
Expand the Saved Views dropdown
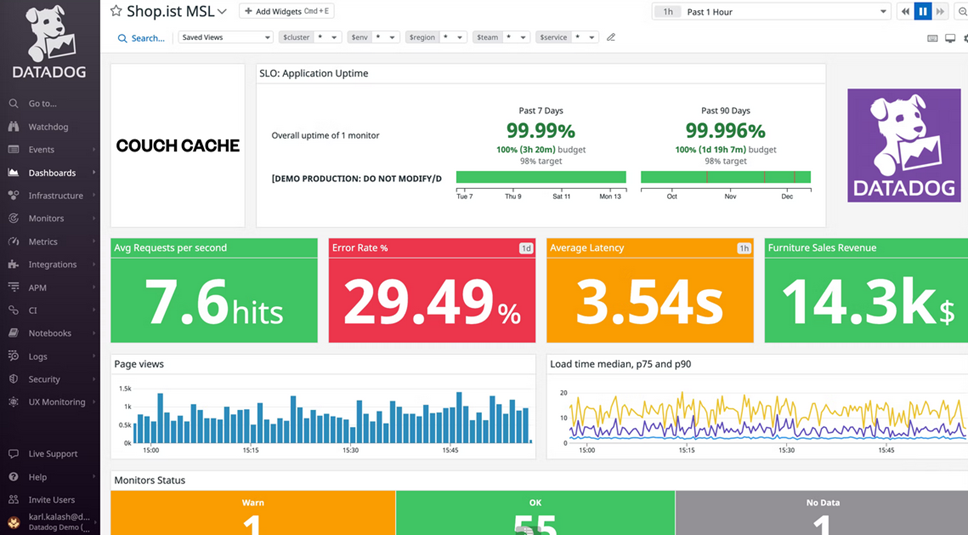[x=225, y=38]
